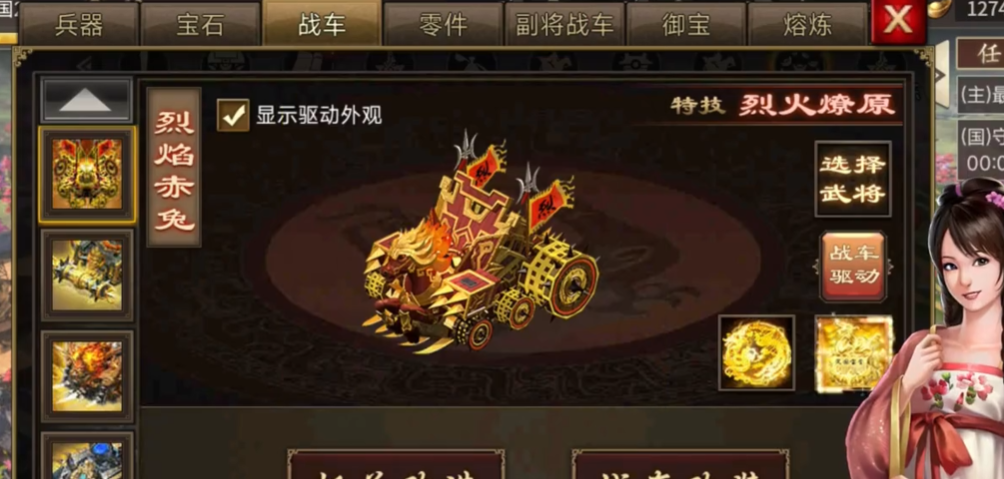Click the gold ingot currency icon

click(x=939, y=8)
